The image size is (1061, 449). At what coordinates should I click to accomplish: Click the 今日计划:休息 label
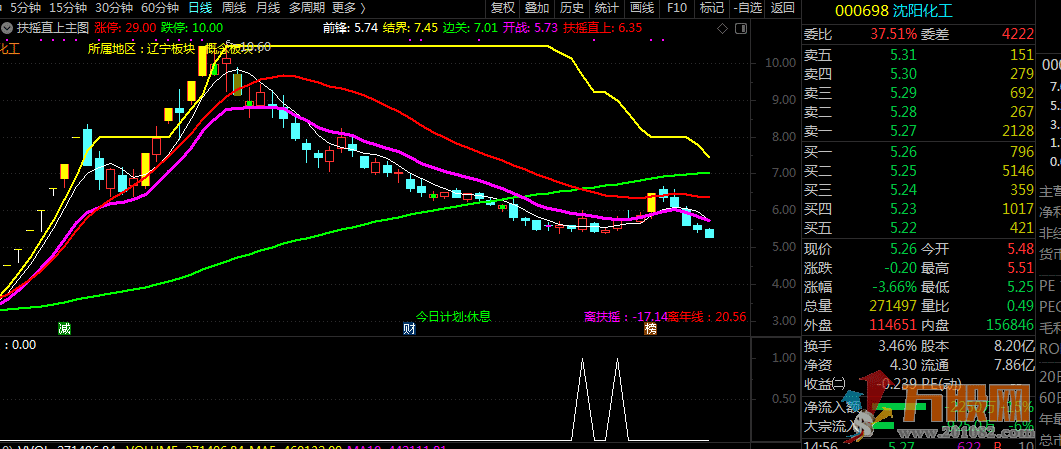[453, 316]
